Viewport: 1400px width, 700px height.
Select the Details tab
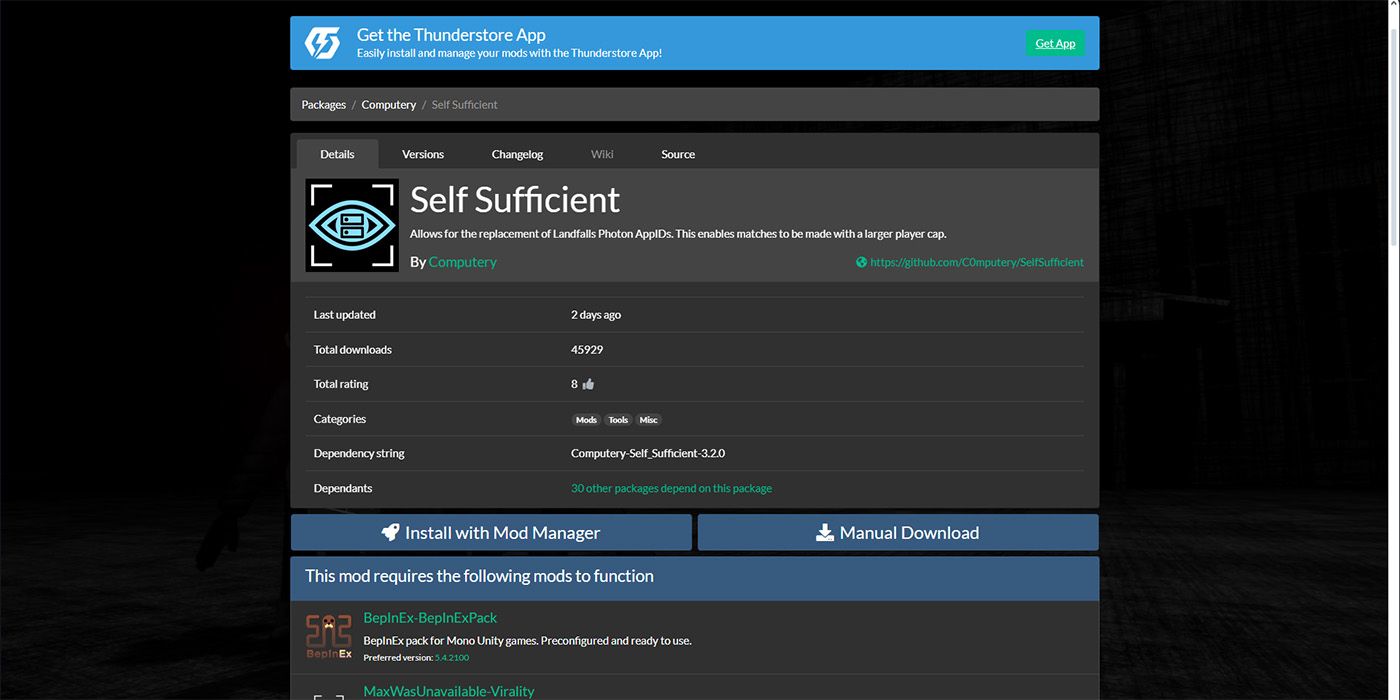[x=337, y=154]
